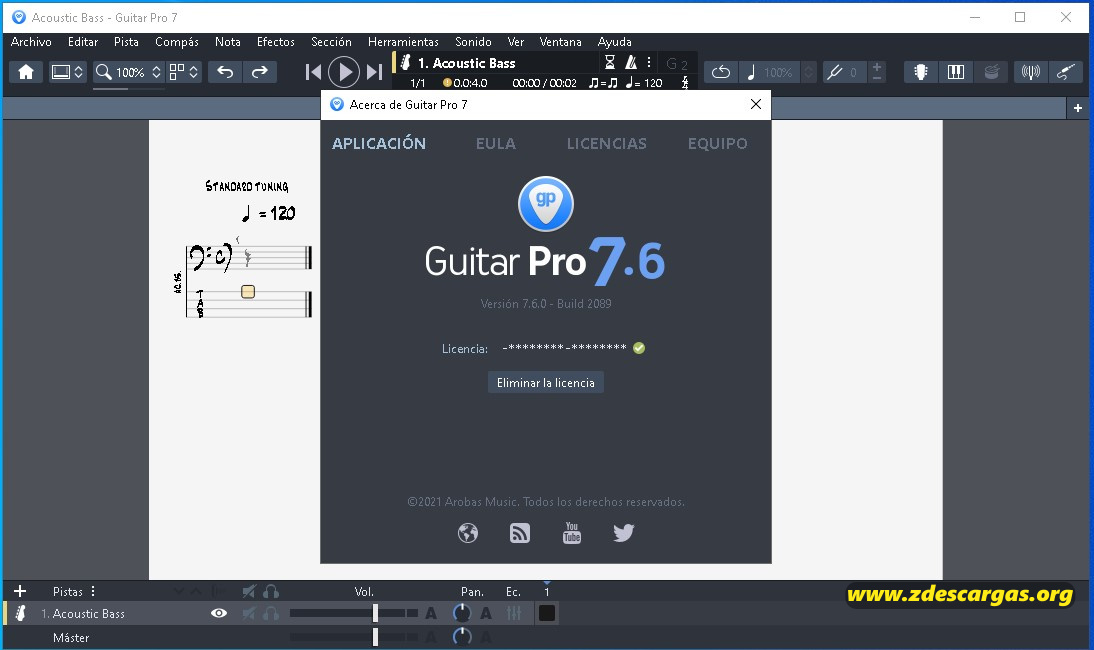Toggle Acoustic Bass track visibility eye
Screen dimensions: 1094x650
coord(219,614)
